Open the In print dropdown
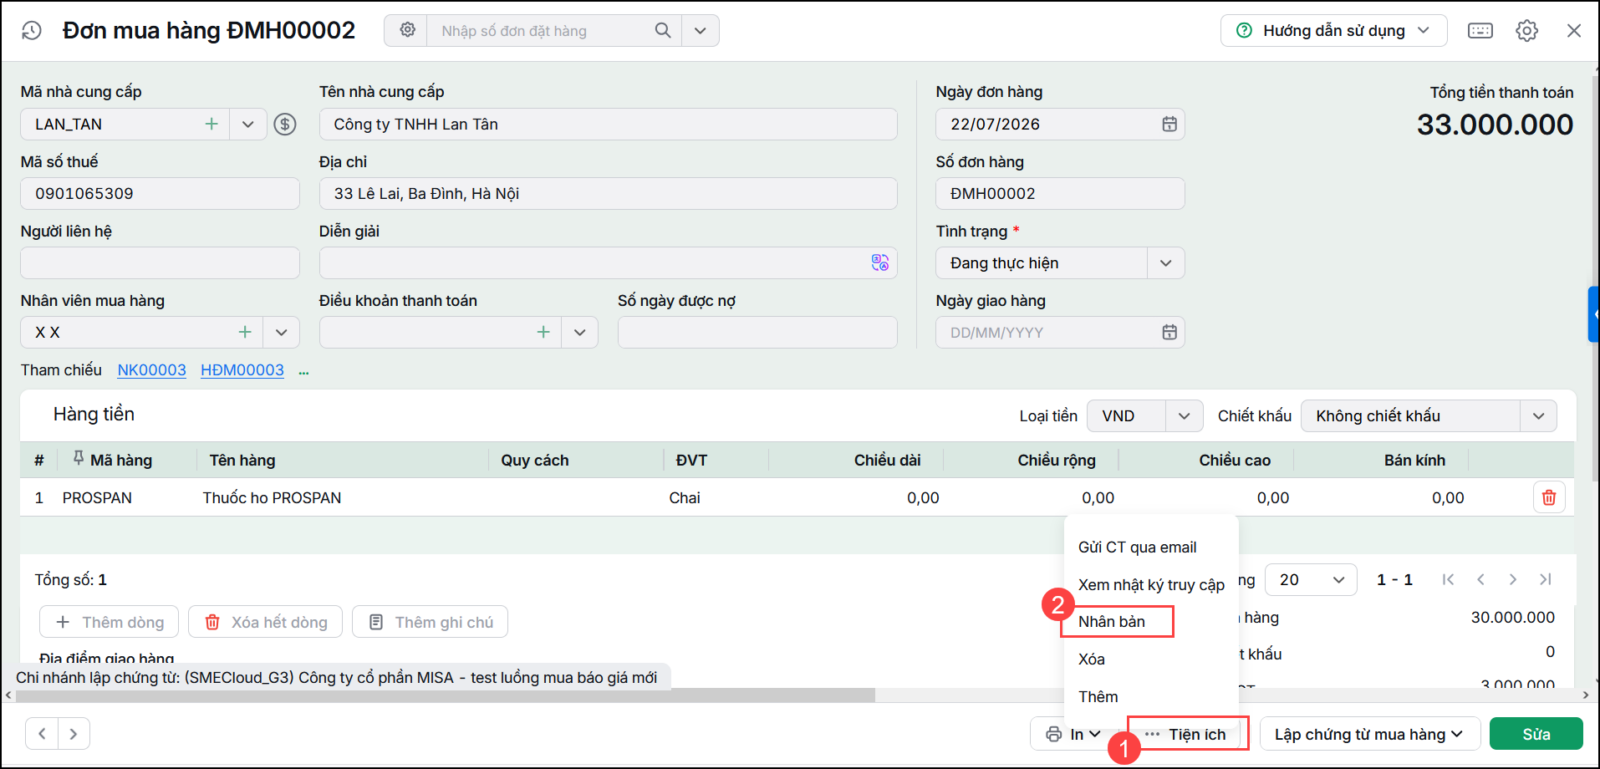 coord(1073,734)
